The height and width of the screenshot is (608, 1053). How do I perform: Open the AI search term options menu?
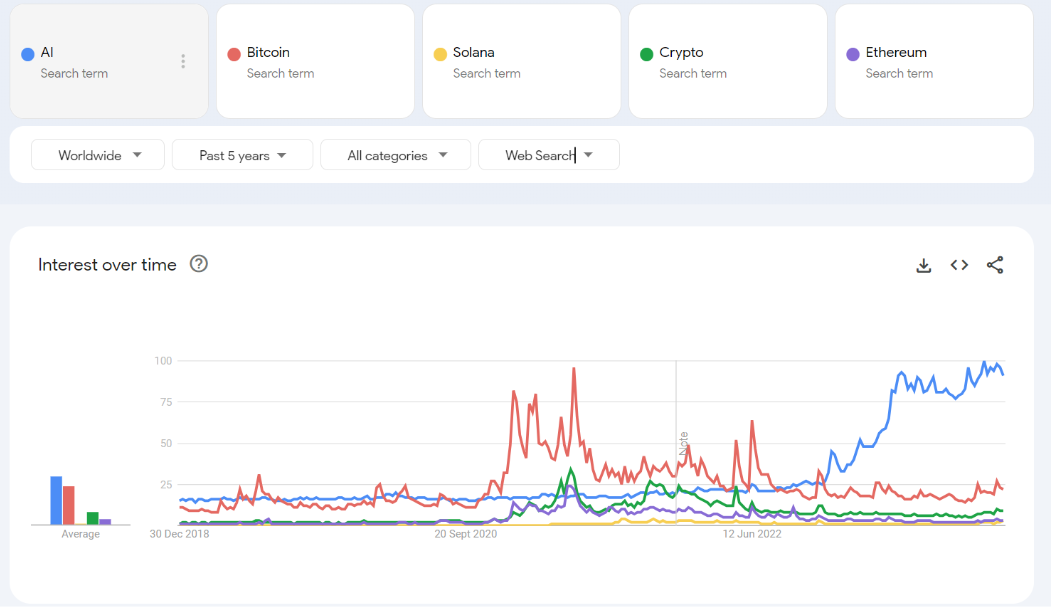pyautogui.click(x=183, y=60)
